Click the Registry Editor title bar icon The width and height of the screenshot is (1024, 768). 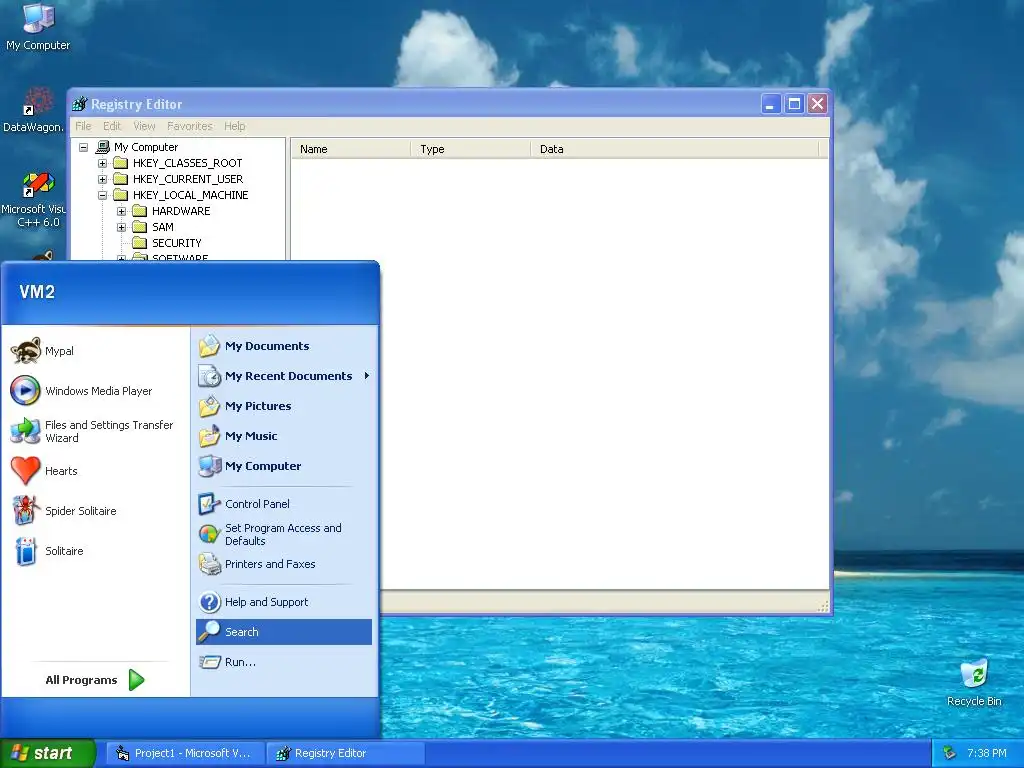tap(80, 104)
